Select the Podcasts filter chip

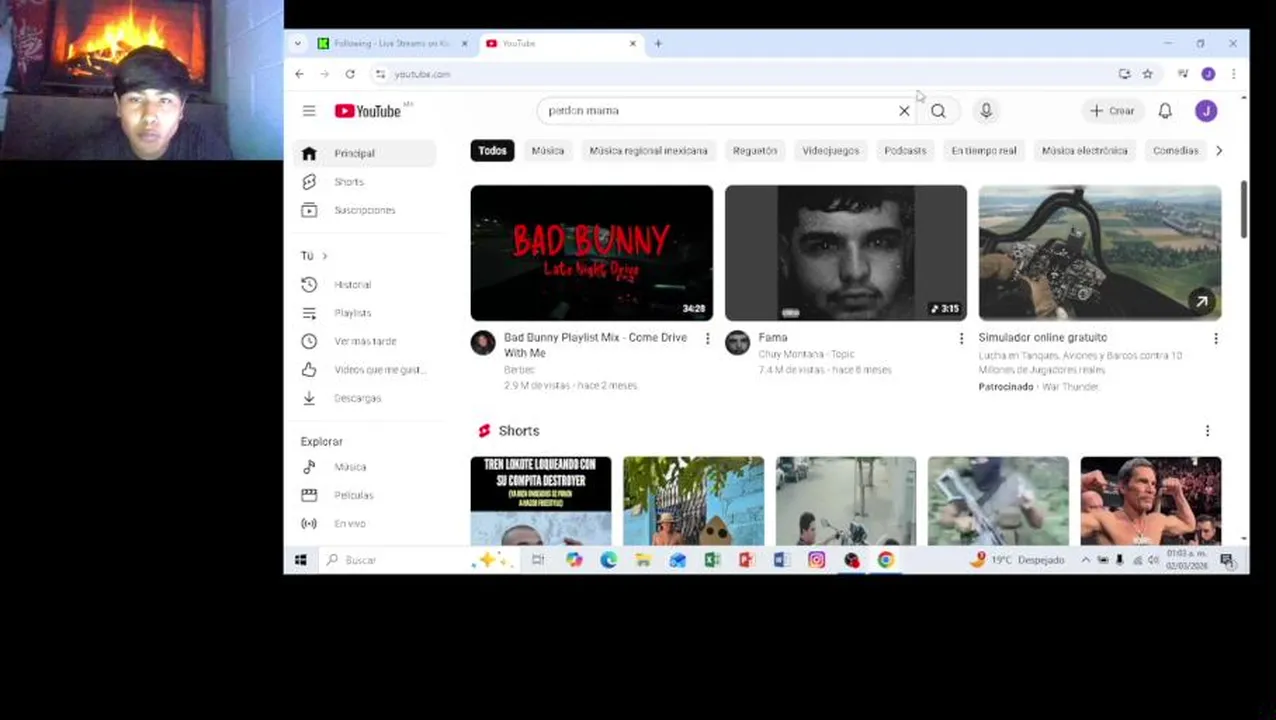pos(905,151)
